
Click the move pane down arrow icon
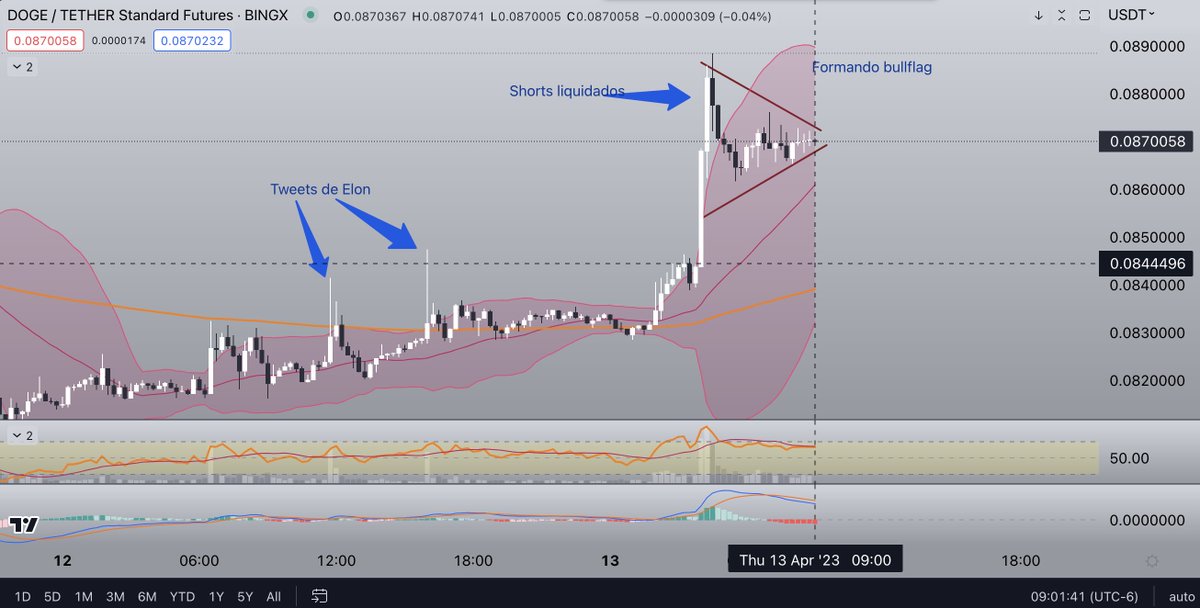[x=1038, y=15]
